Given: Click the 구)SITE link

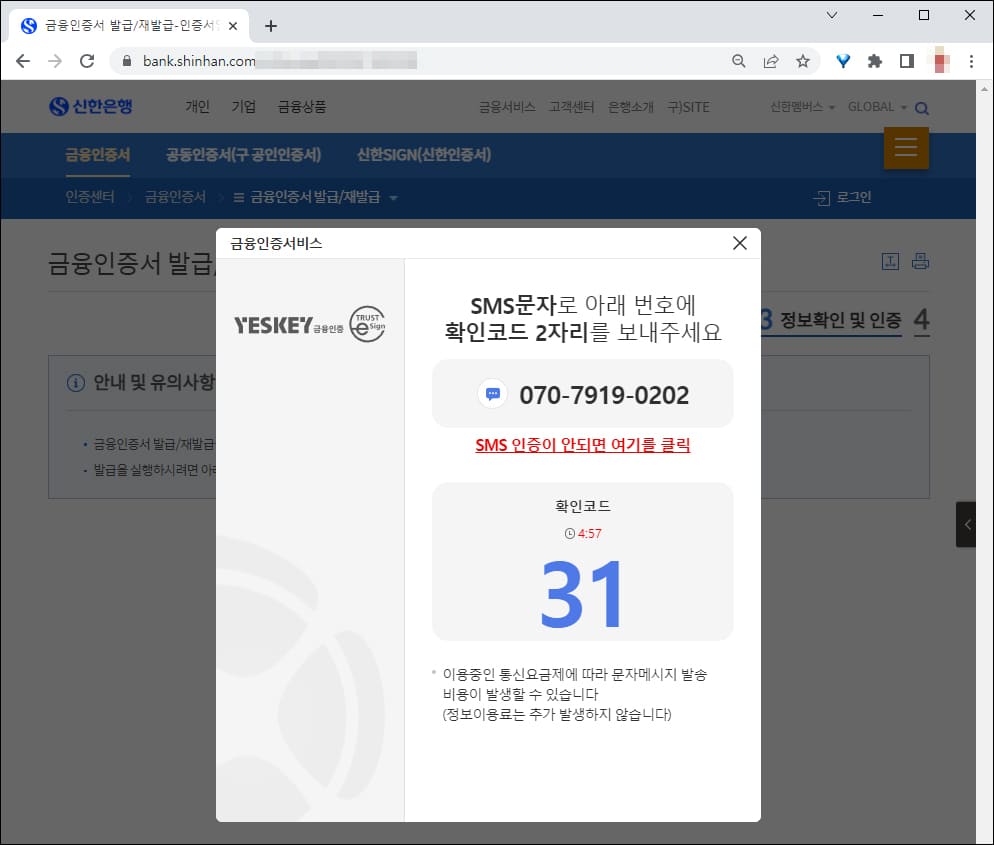Looking at the screenshot, I should point(688,107).
